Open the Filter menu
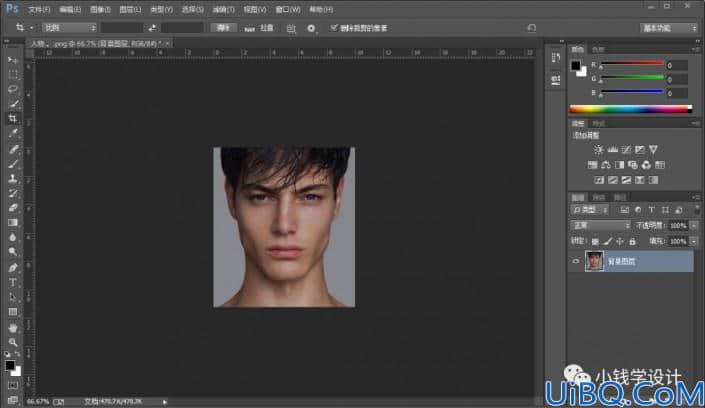 pyautogui.click(x=223, y=9)
